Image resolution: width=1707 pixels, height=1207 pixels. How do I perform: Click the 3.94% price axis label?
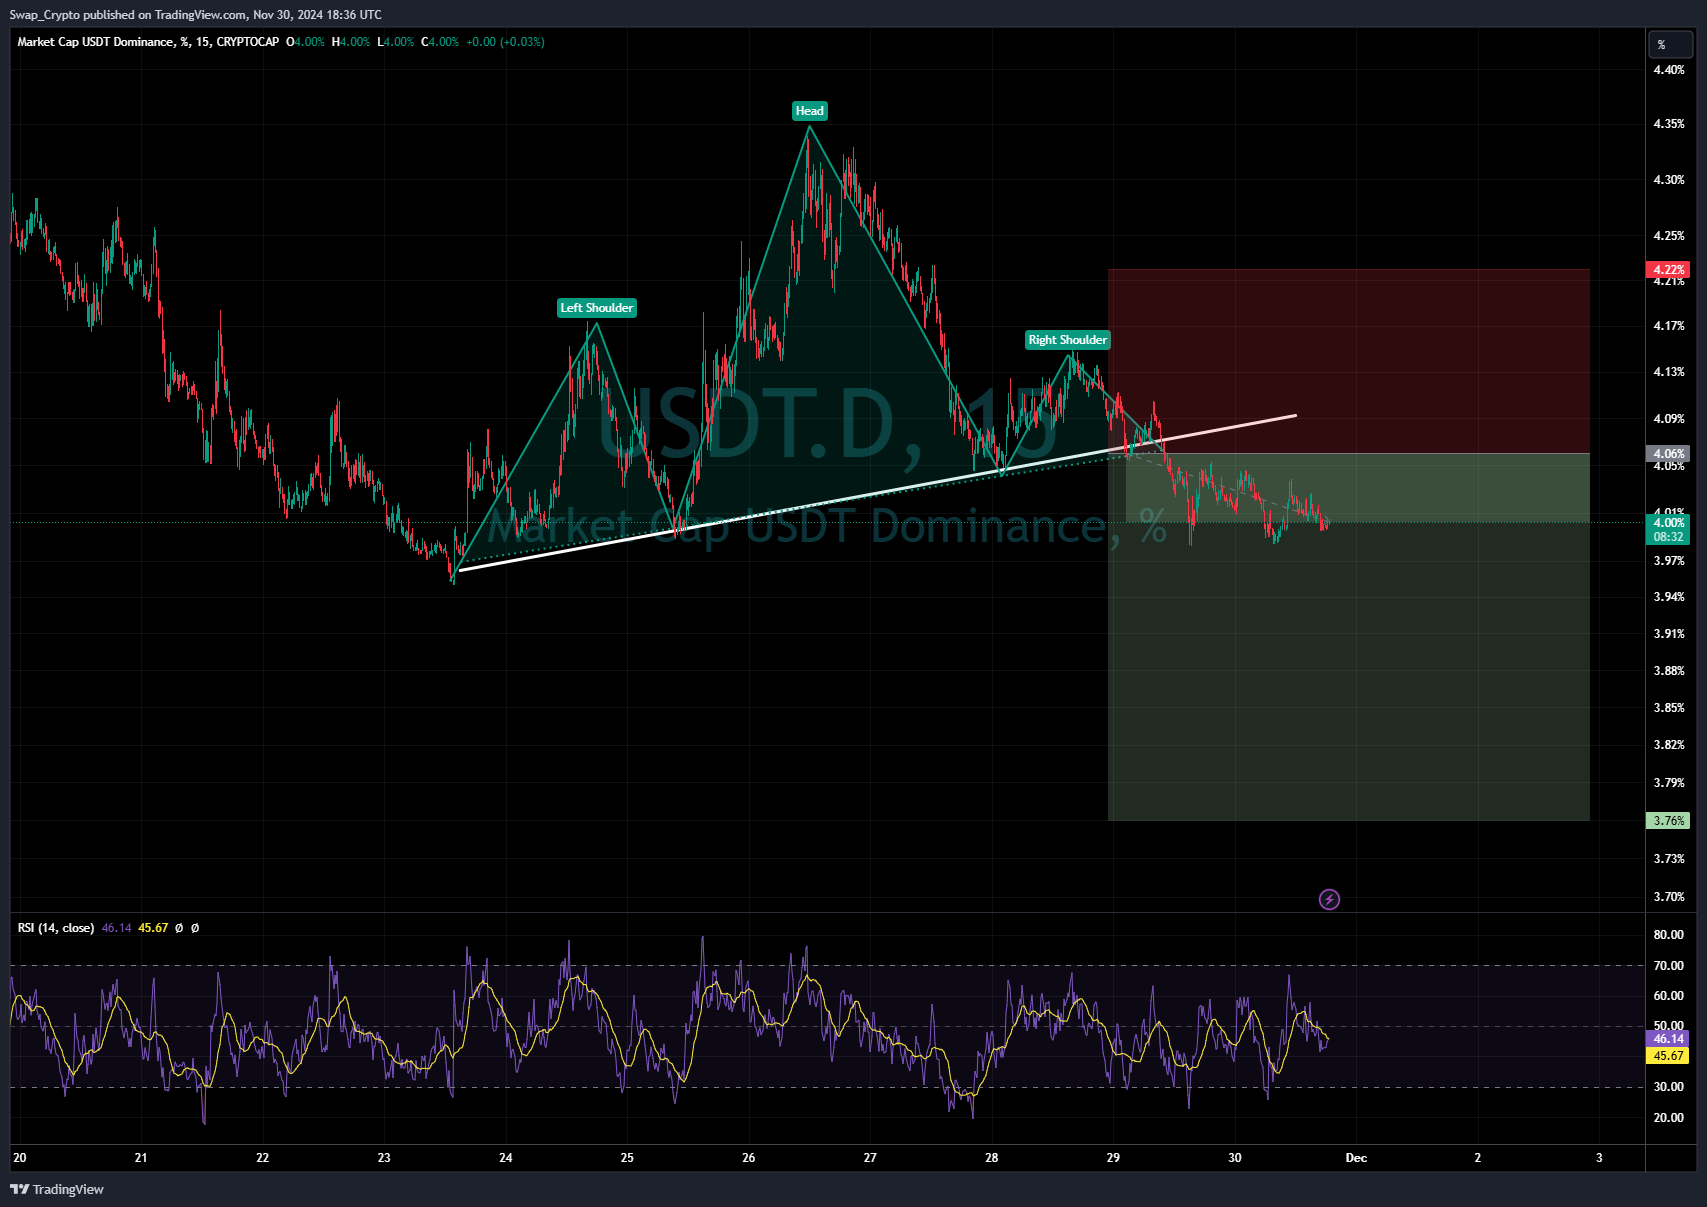(1669, 597)
